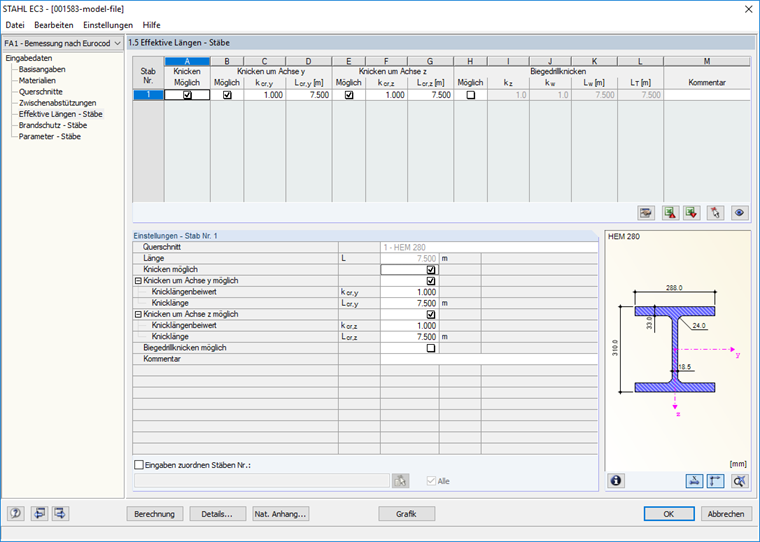Click the Details... button
This screenshot has height=542, width=760.
[217, 514]
